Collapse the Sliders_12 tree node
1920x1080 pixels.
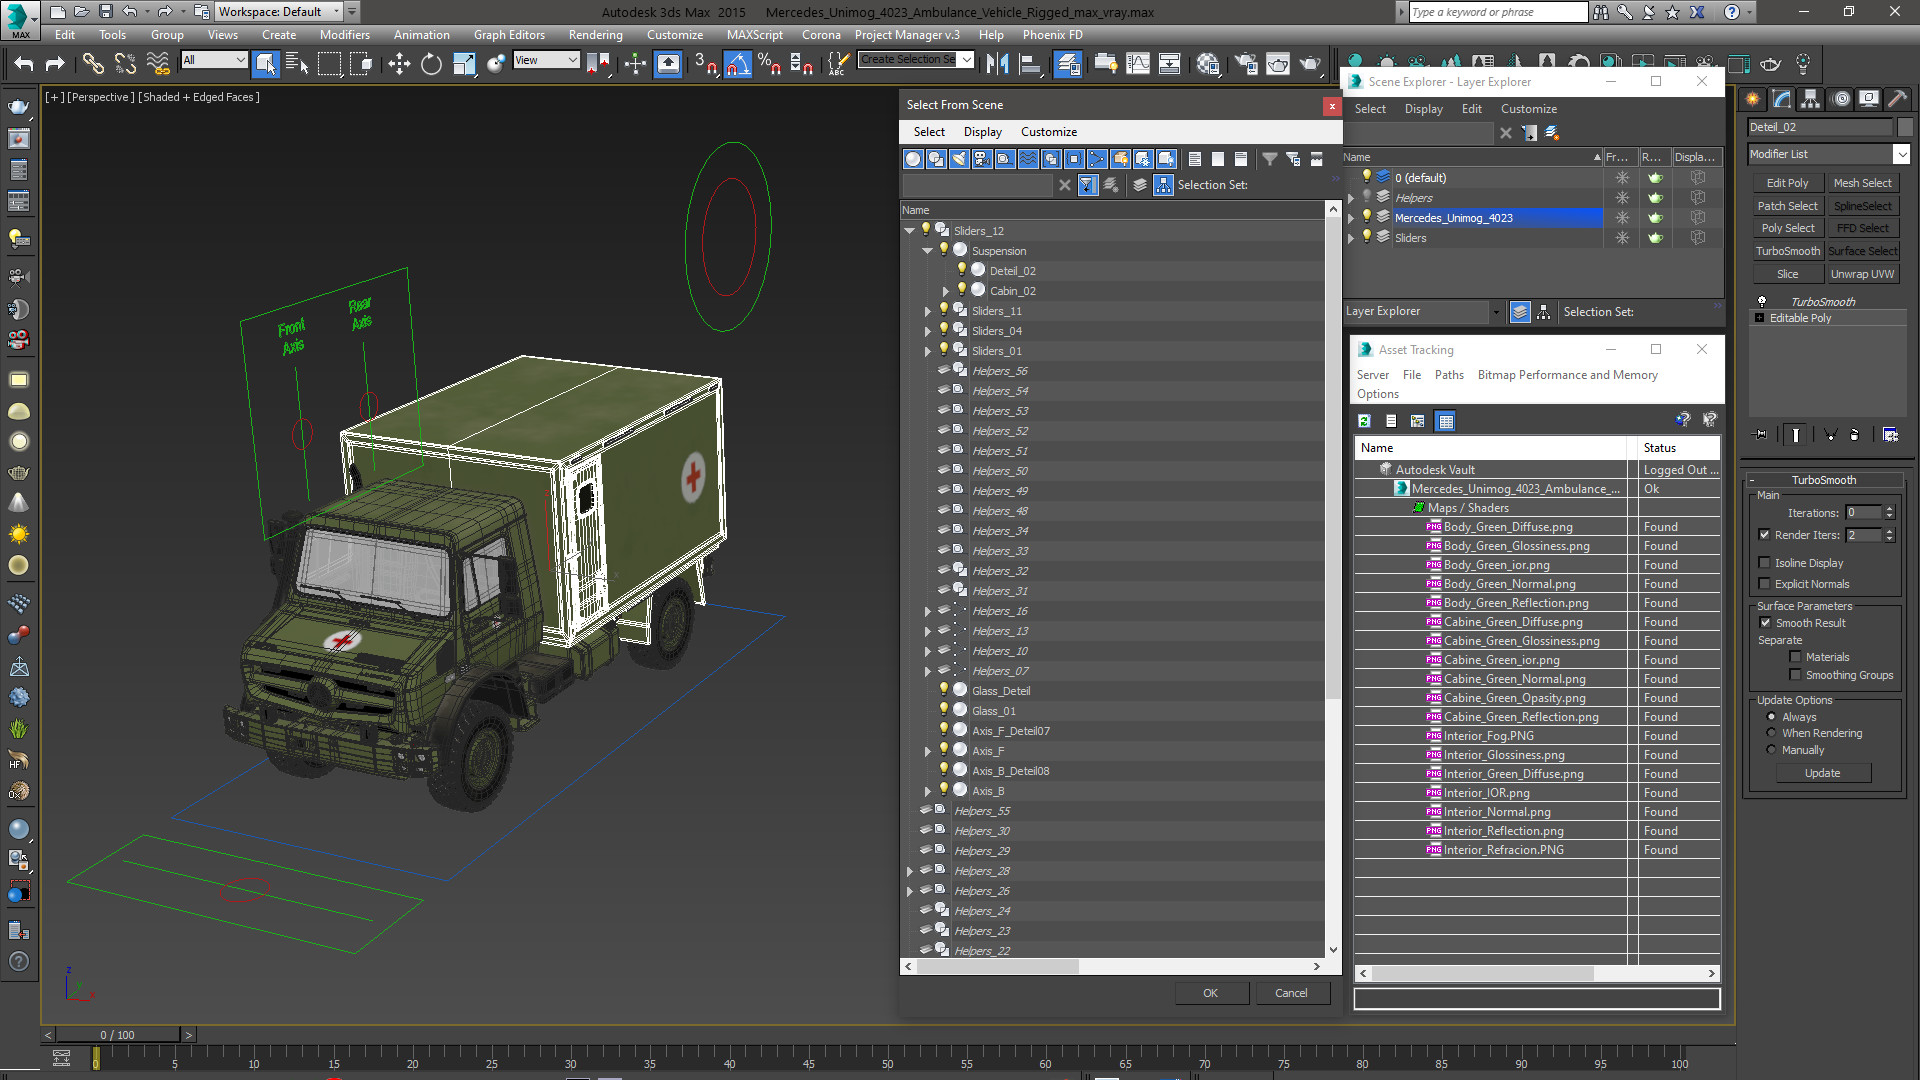(910, 231)
